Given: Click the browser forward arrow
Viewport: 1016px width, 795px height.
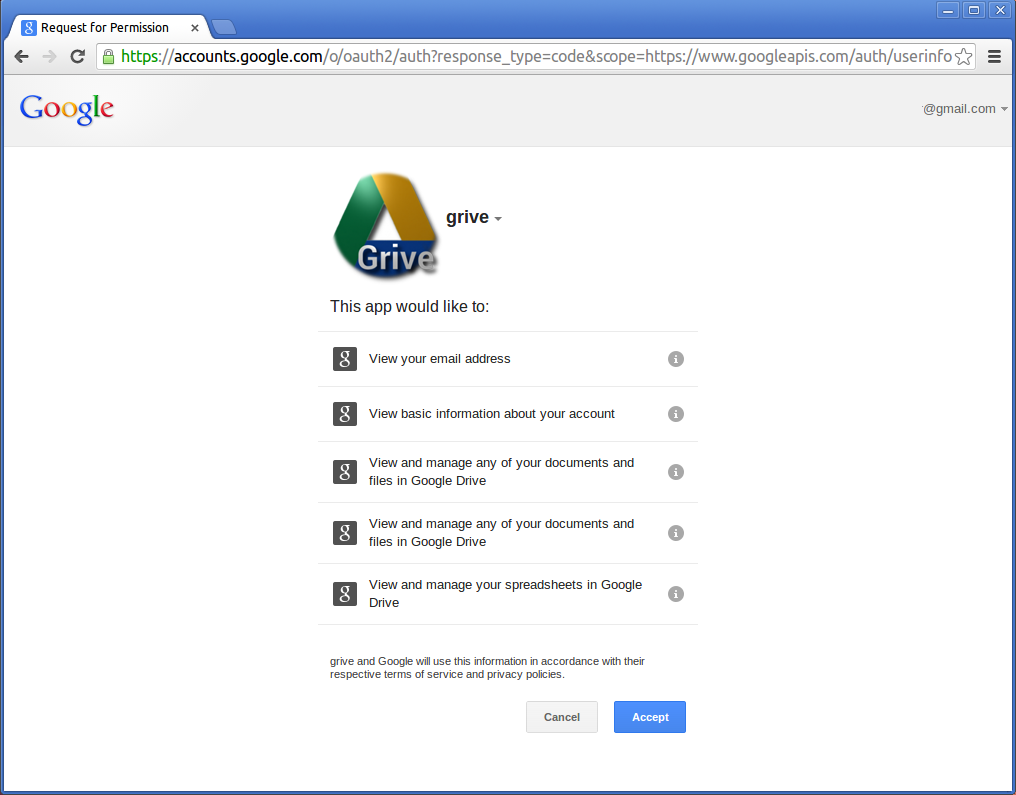Looking at the screenshot, I should pos(49,56).
